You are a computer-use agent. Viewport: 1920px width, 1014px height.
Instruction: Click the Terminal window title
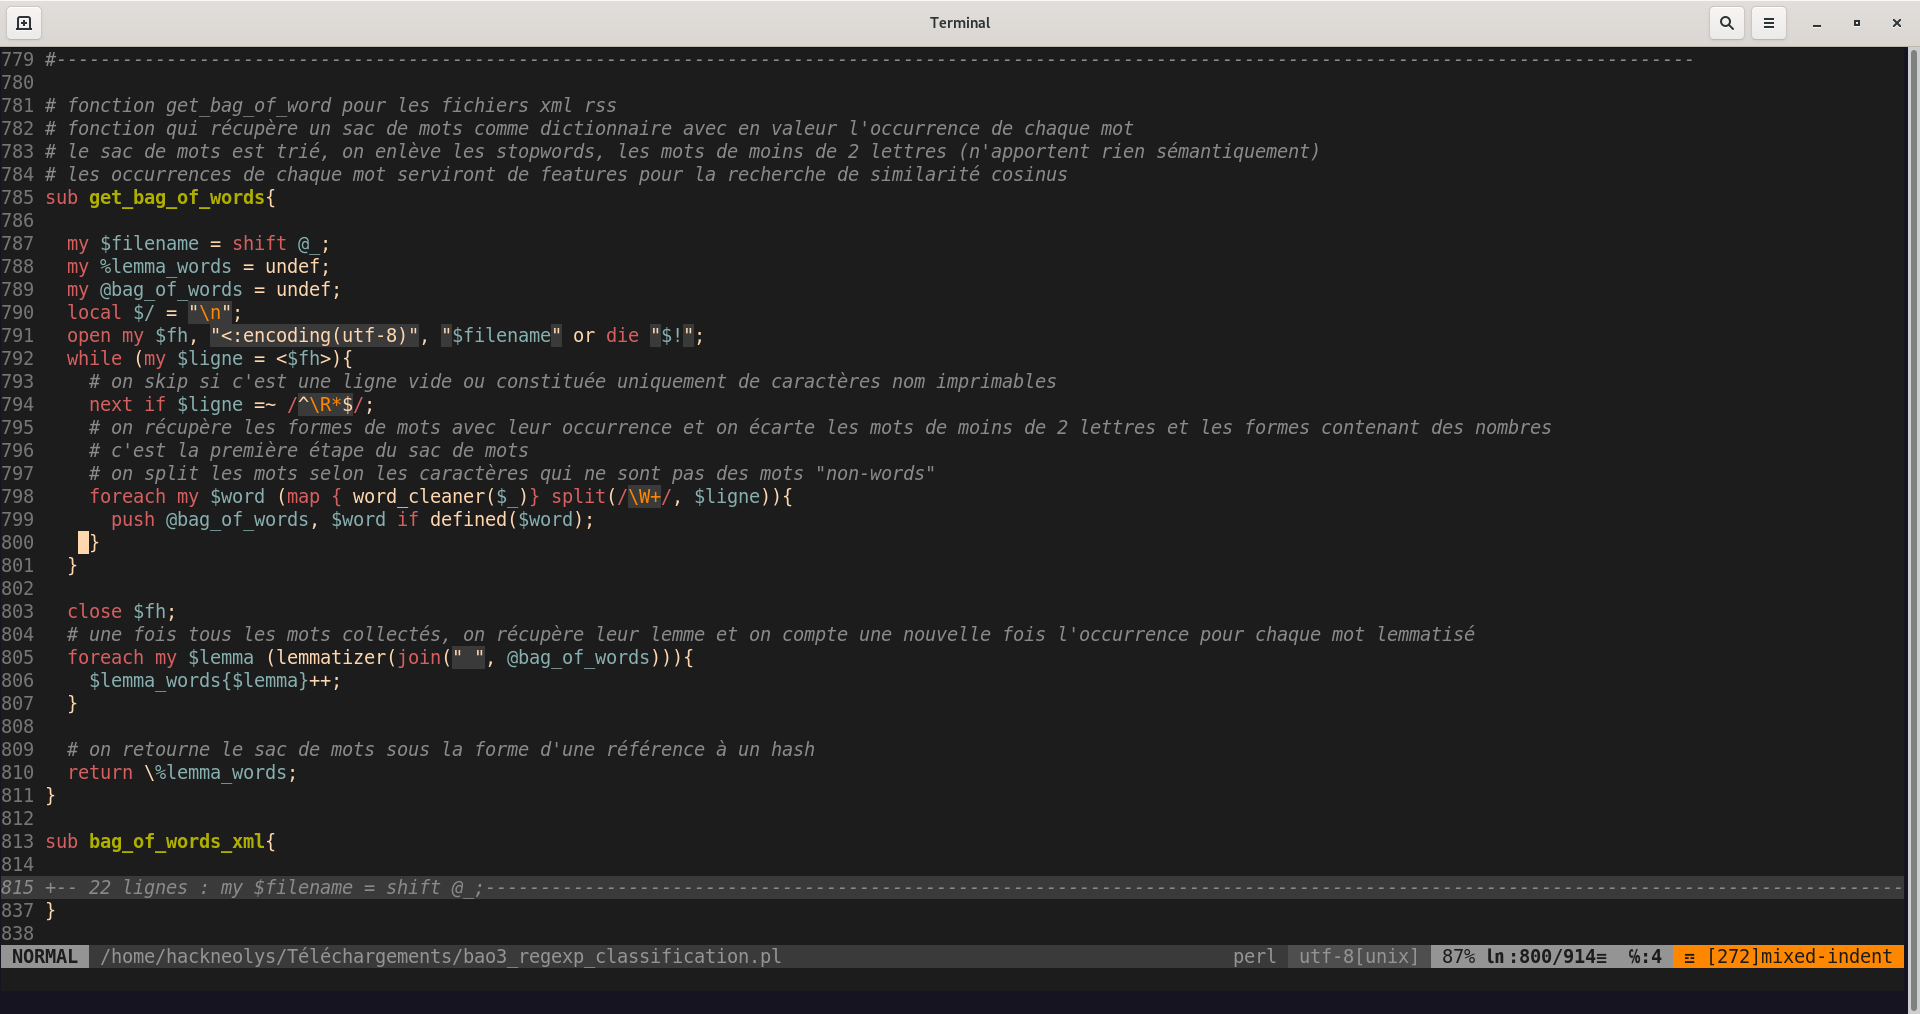[960, 23]
